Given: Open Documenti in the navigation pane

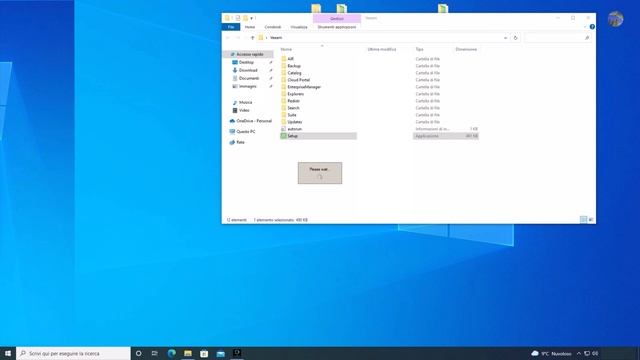Looking at the screenshot, I should pyautogui.click(x=249, y=78).
